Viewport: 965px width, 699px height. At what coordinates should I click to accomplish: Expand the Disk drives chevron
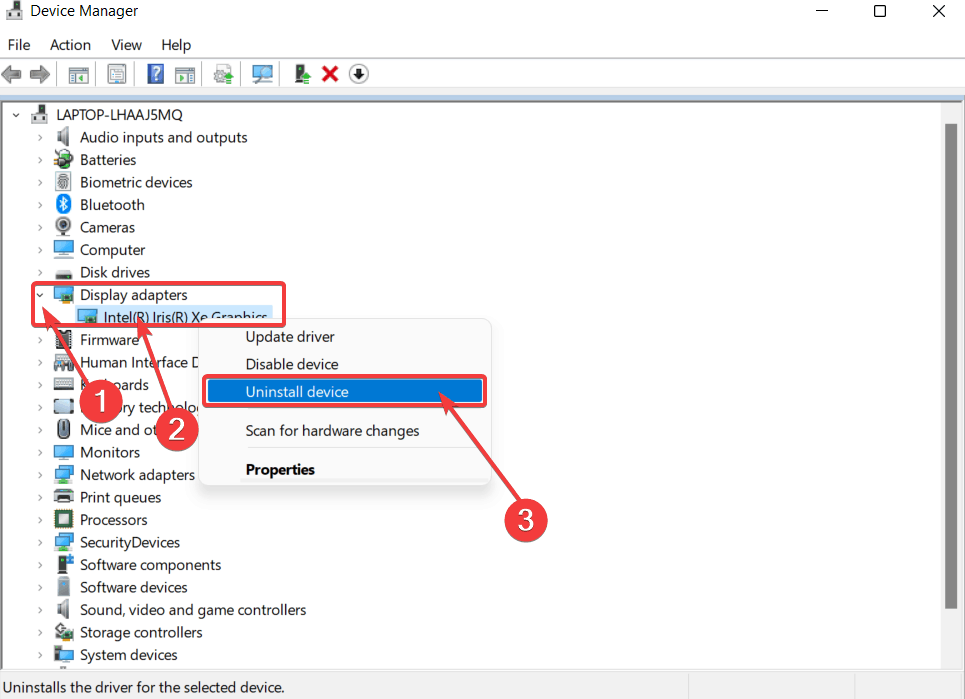[x=40, y=273]
